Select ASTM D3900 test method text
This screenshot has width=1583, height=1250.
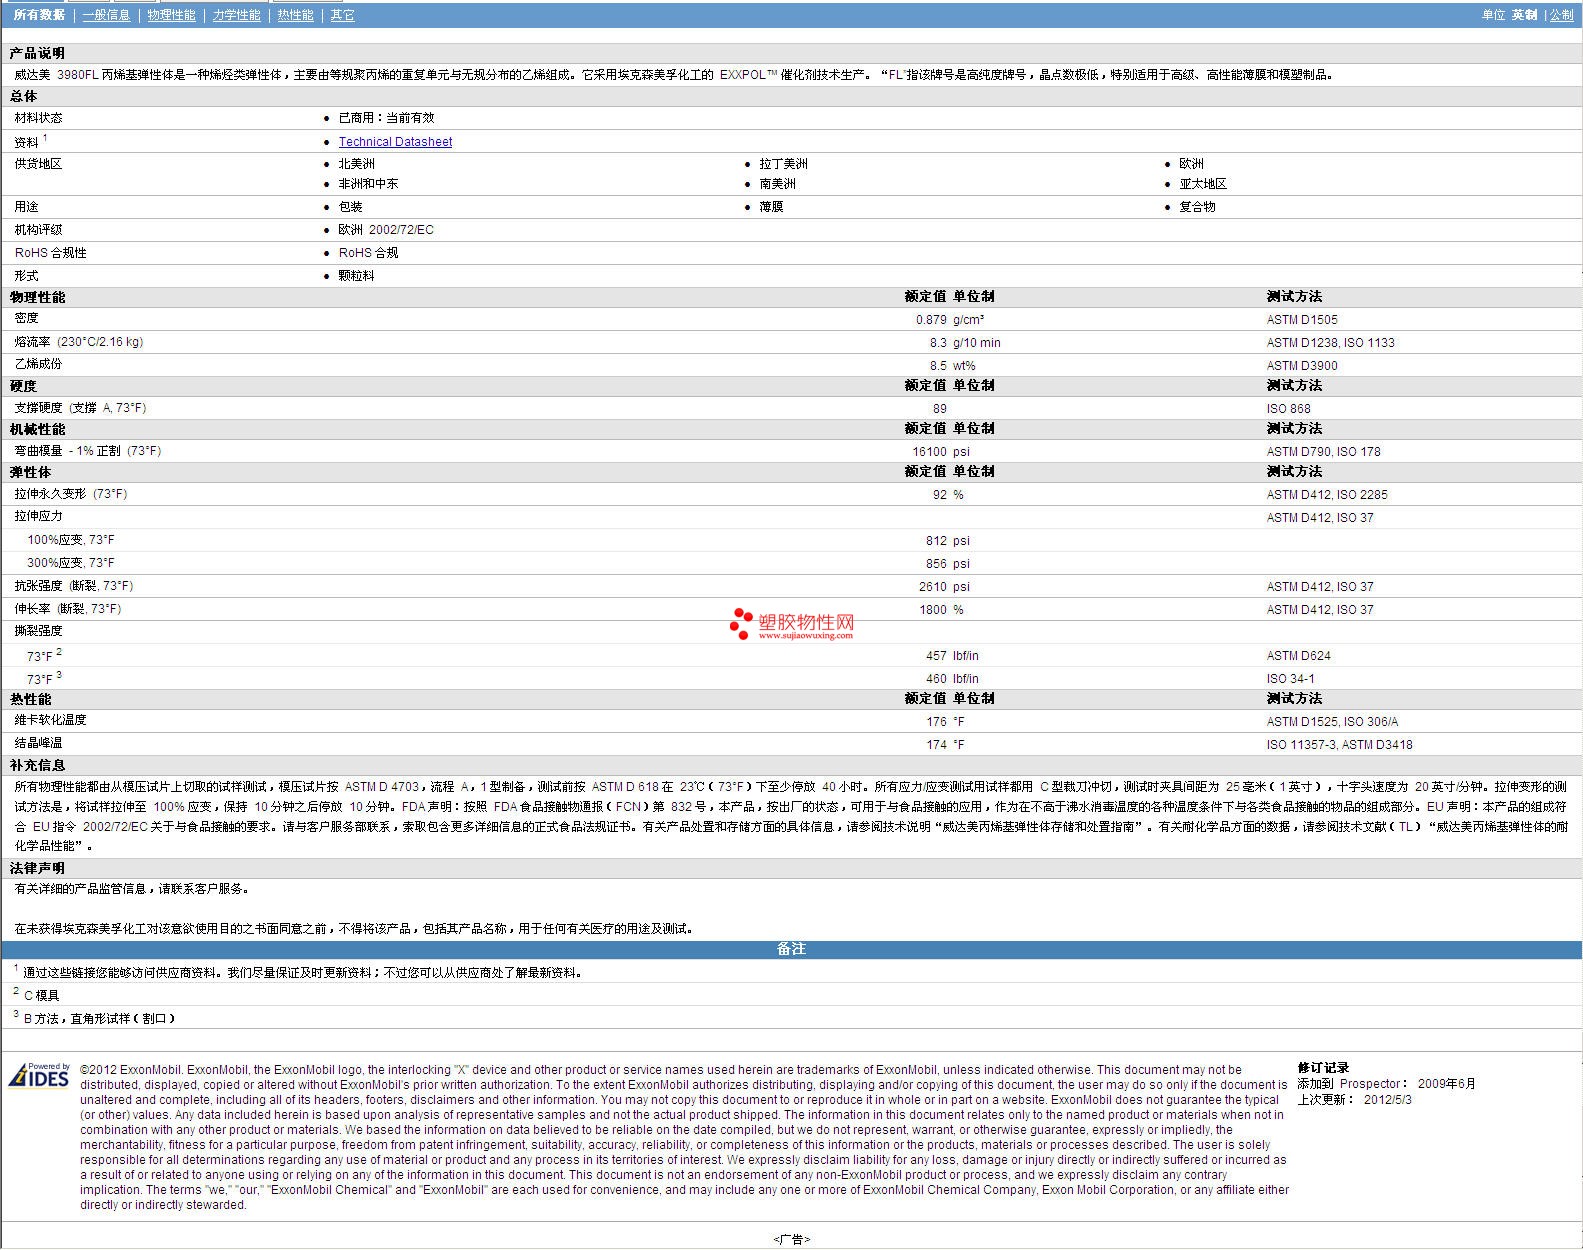[1302, 366]
